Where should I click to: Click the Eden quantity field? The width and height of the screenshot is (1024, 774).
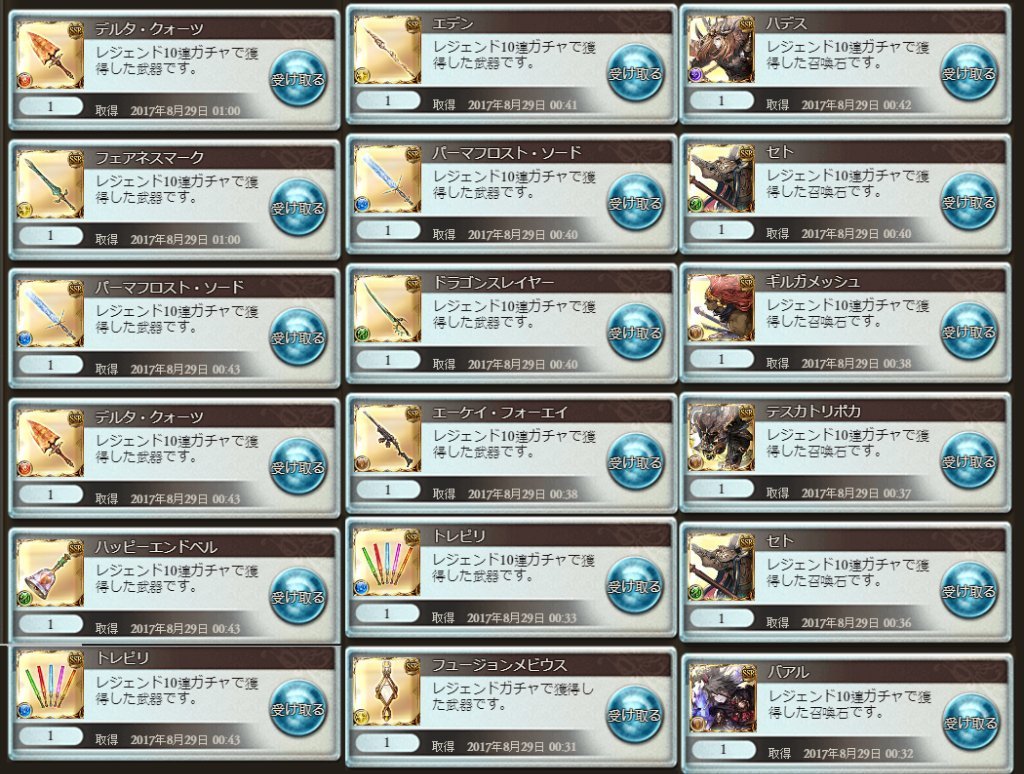click(388, 101)
